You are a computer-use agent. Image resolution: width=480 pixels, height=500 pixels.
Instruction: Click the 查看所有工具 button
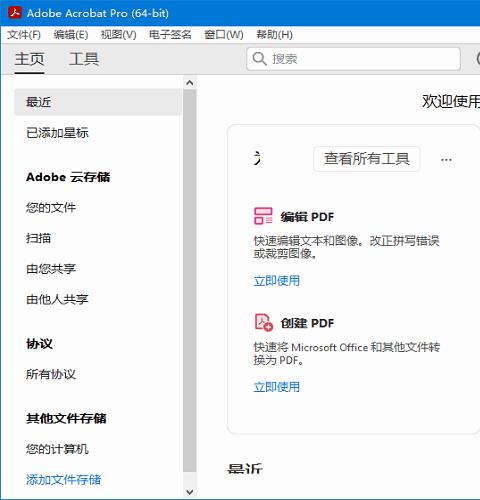point(367,159)
